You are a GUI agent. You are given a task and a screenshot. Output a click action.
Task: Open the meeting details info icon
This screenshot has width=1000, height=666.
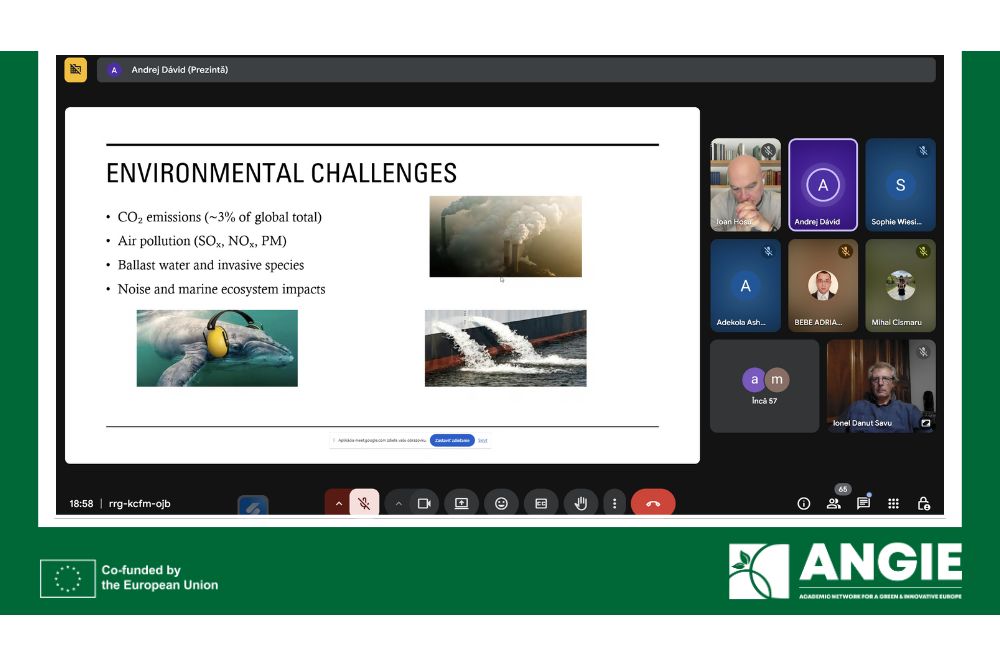[803, 504]
